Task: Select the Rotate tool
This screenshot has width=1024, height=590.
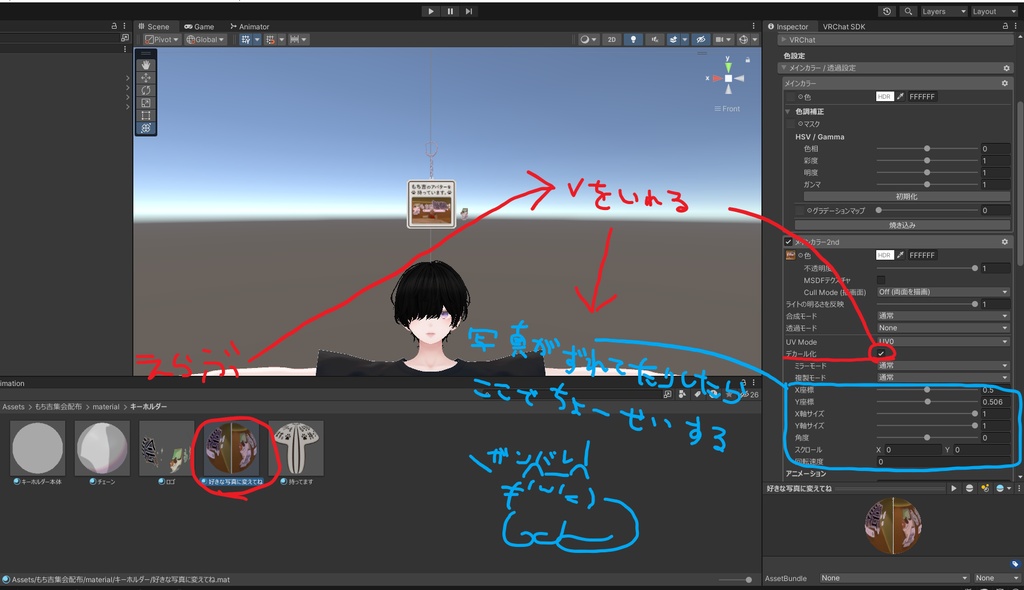Action: 146,90
